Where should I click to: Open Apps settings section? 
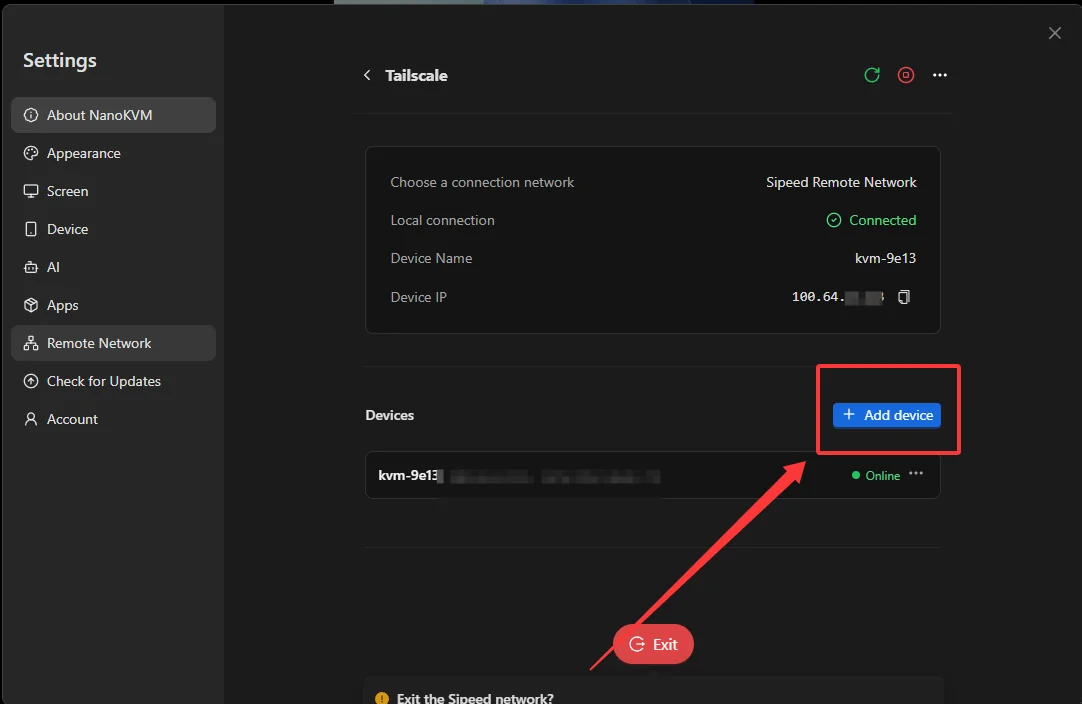pos(113,305)
